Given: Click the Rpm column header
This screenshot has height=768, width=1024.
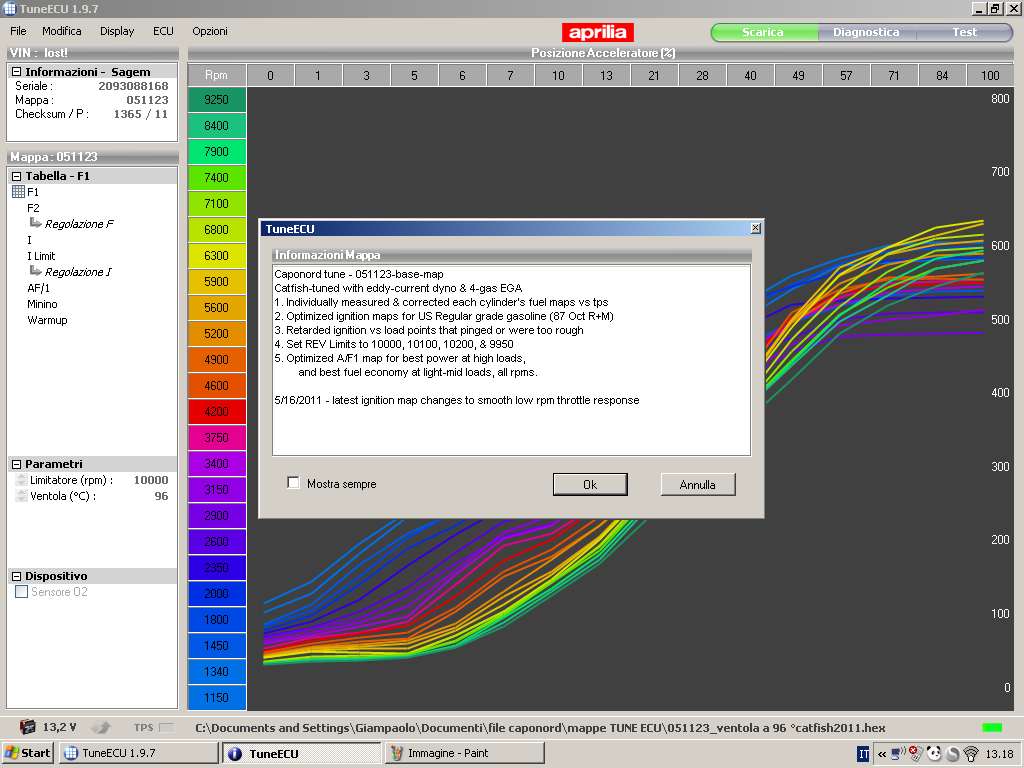Looking at the screenshot, I should pyautogui.click(x=217, y=75).
